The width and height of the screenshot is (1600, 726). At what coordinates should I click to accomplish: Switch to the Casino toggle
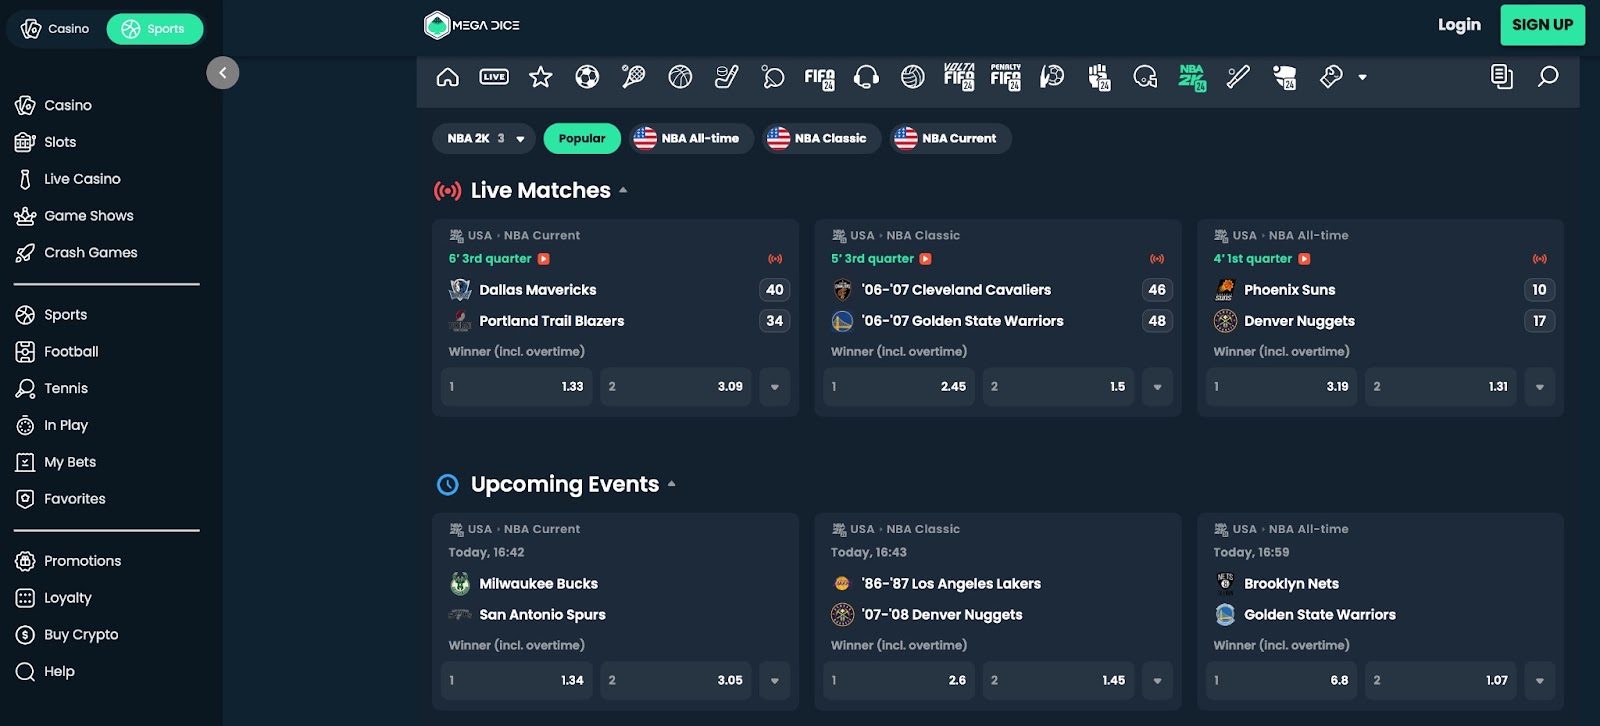pyautogui.click(x=56, y=29)
